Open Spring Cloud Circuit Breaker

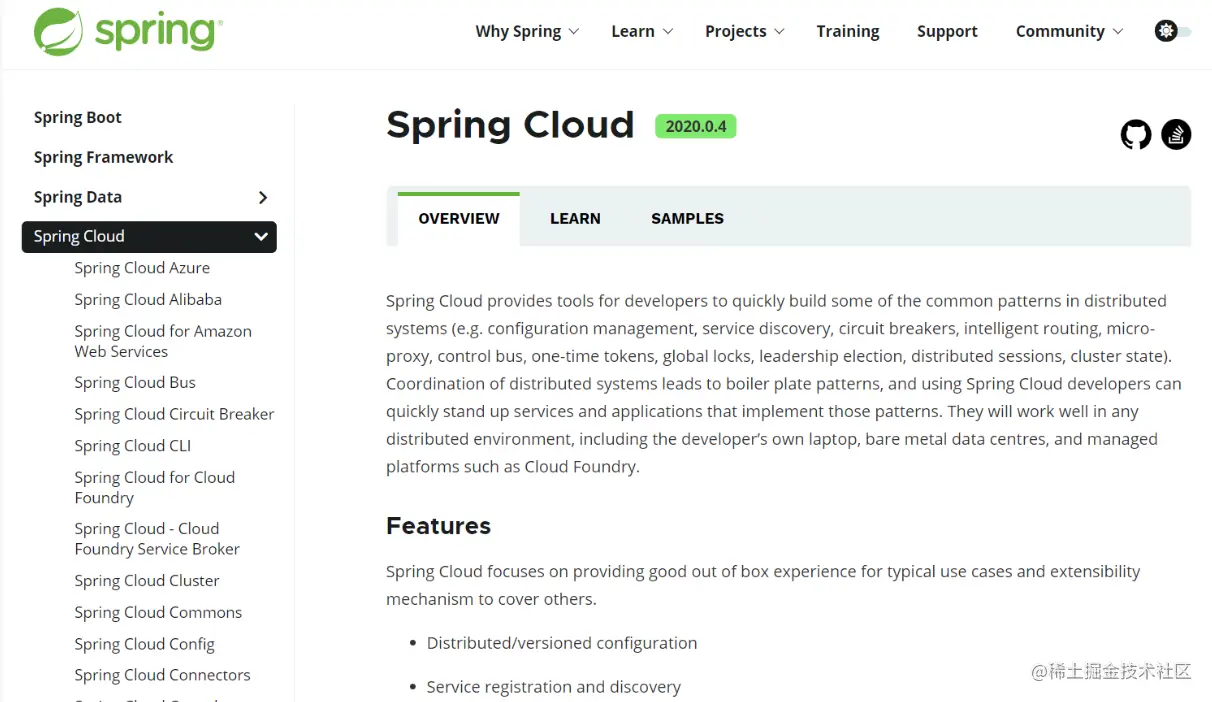(x=174, y=414)
